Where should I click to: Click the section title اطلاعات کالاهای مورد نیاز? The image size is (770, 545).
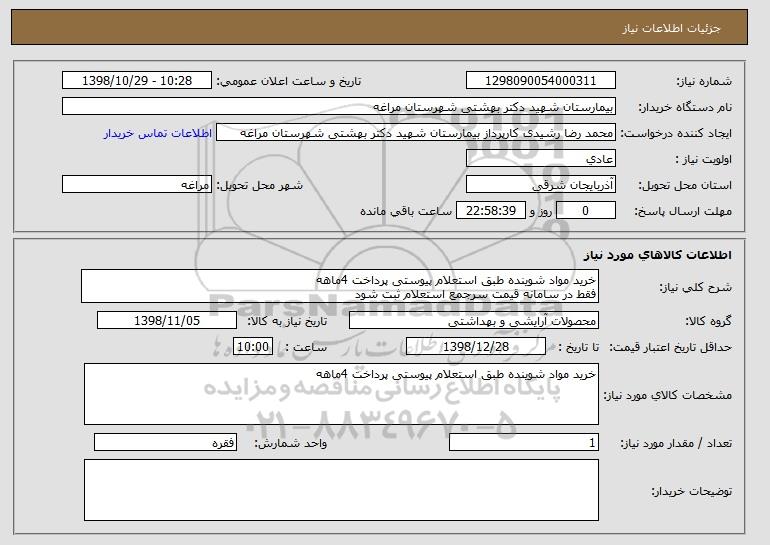pyautogui.click(x=658, y=255)
